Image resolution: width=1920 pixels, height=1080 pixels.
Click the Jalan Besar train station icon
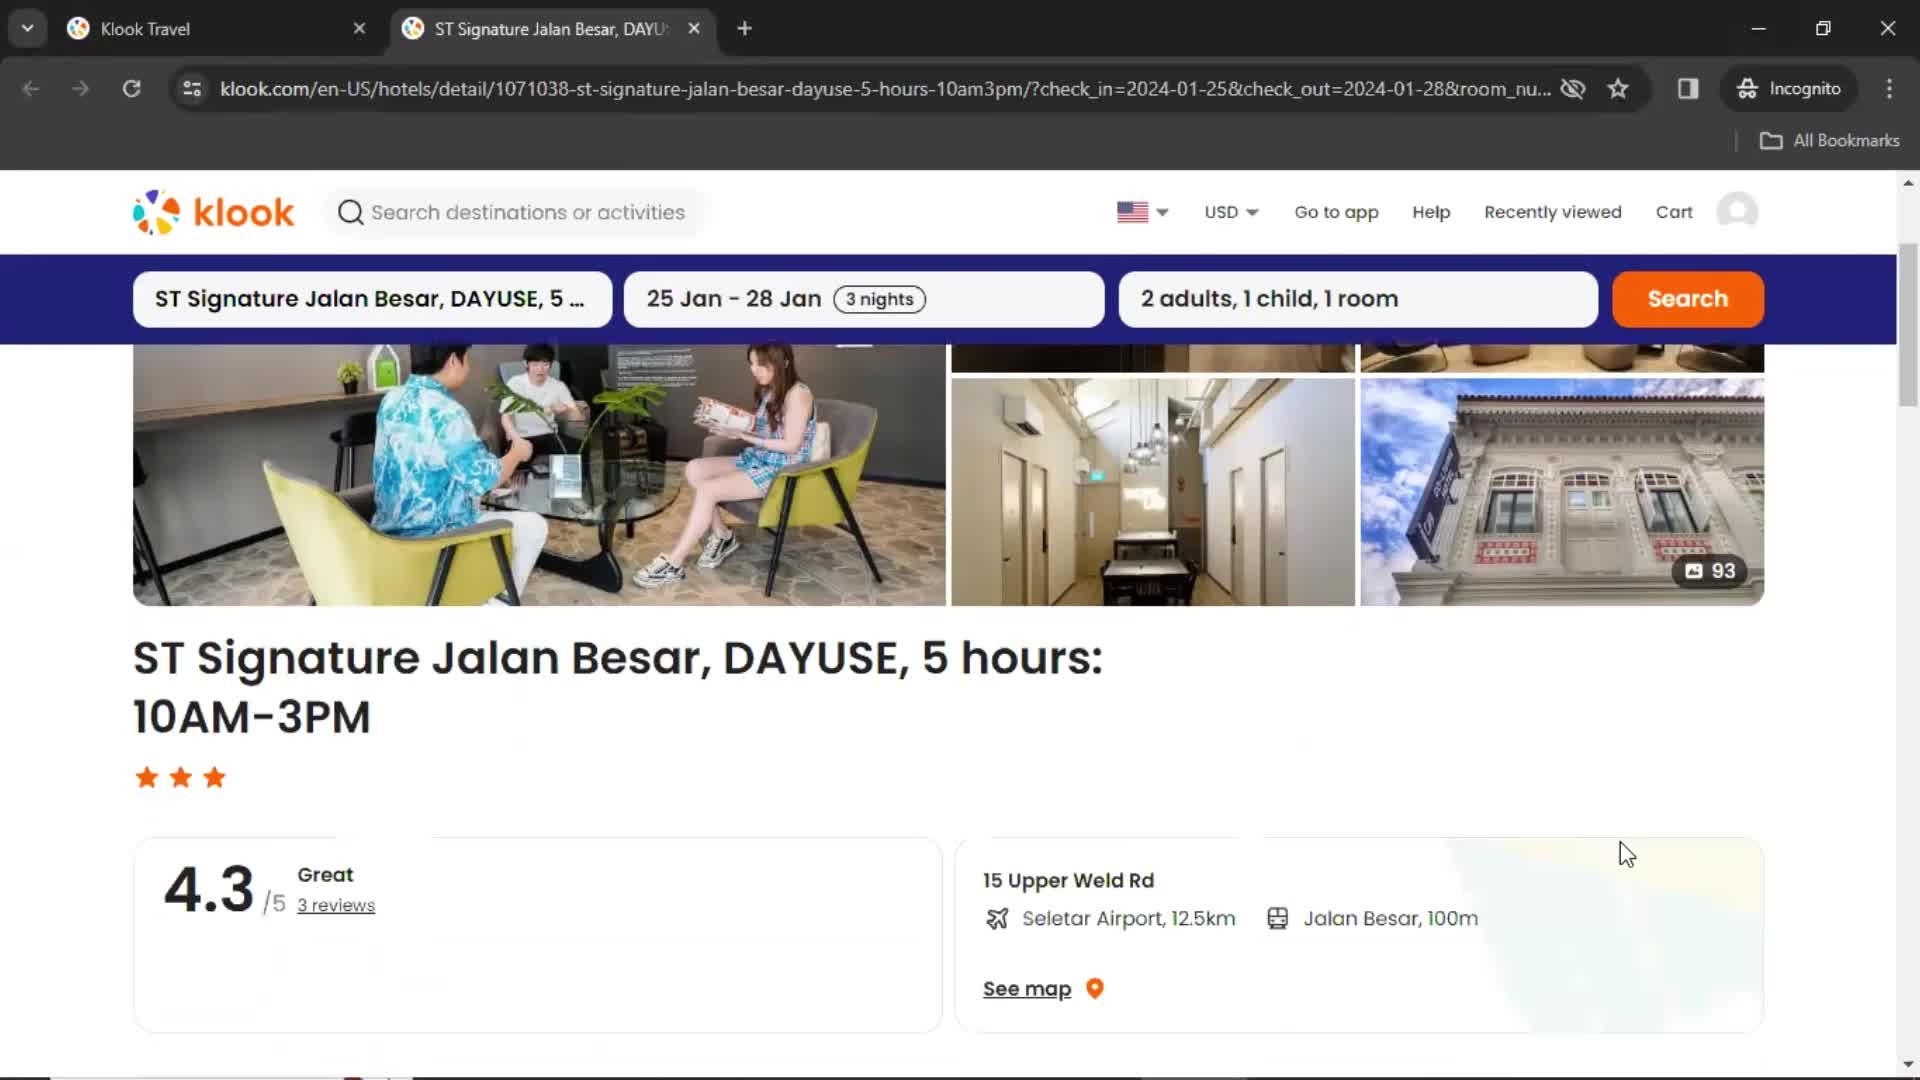(1277, 919)
